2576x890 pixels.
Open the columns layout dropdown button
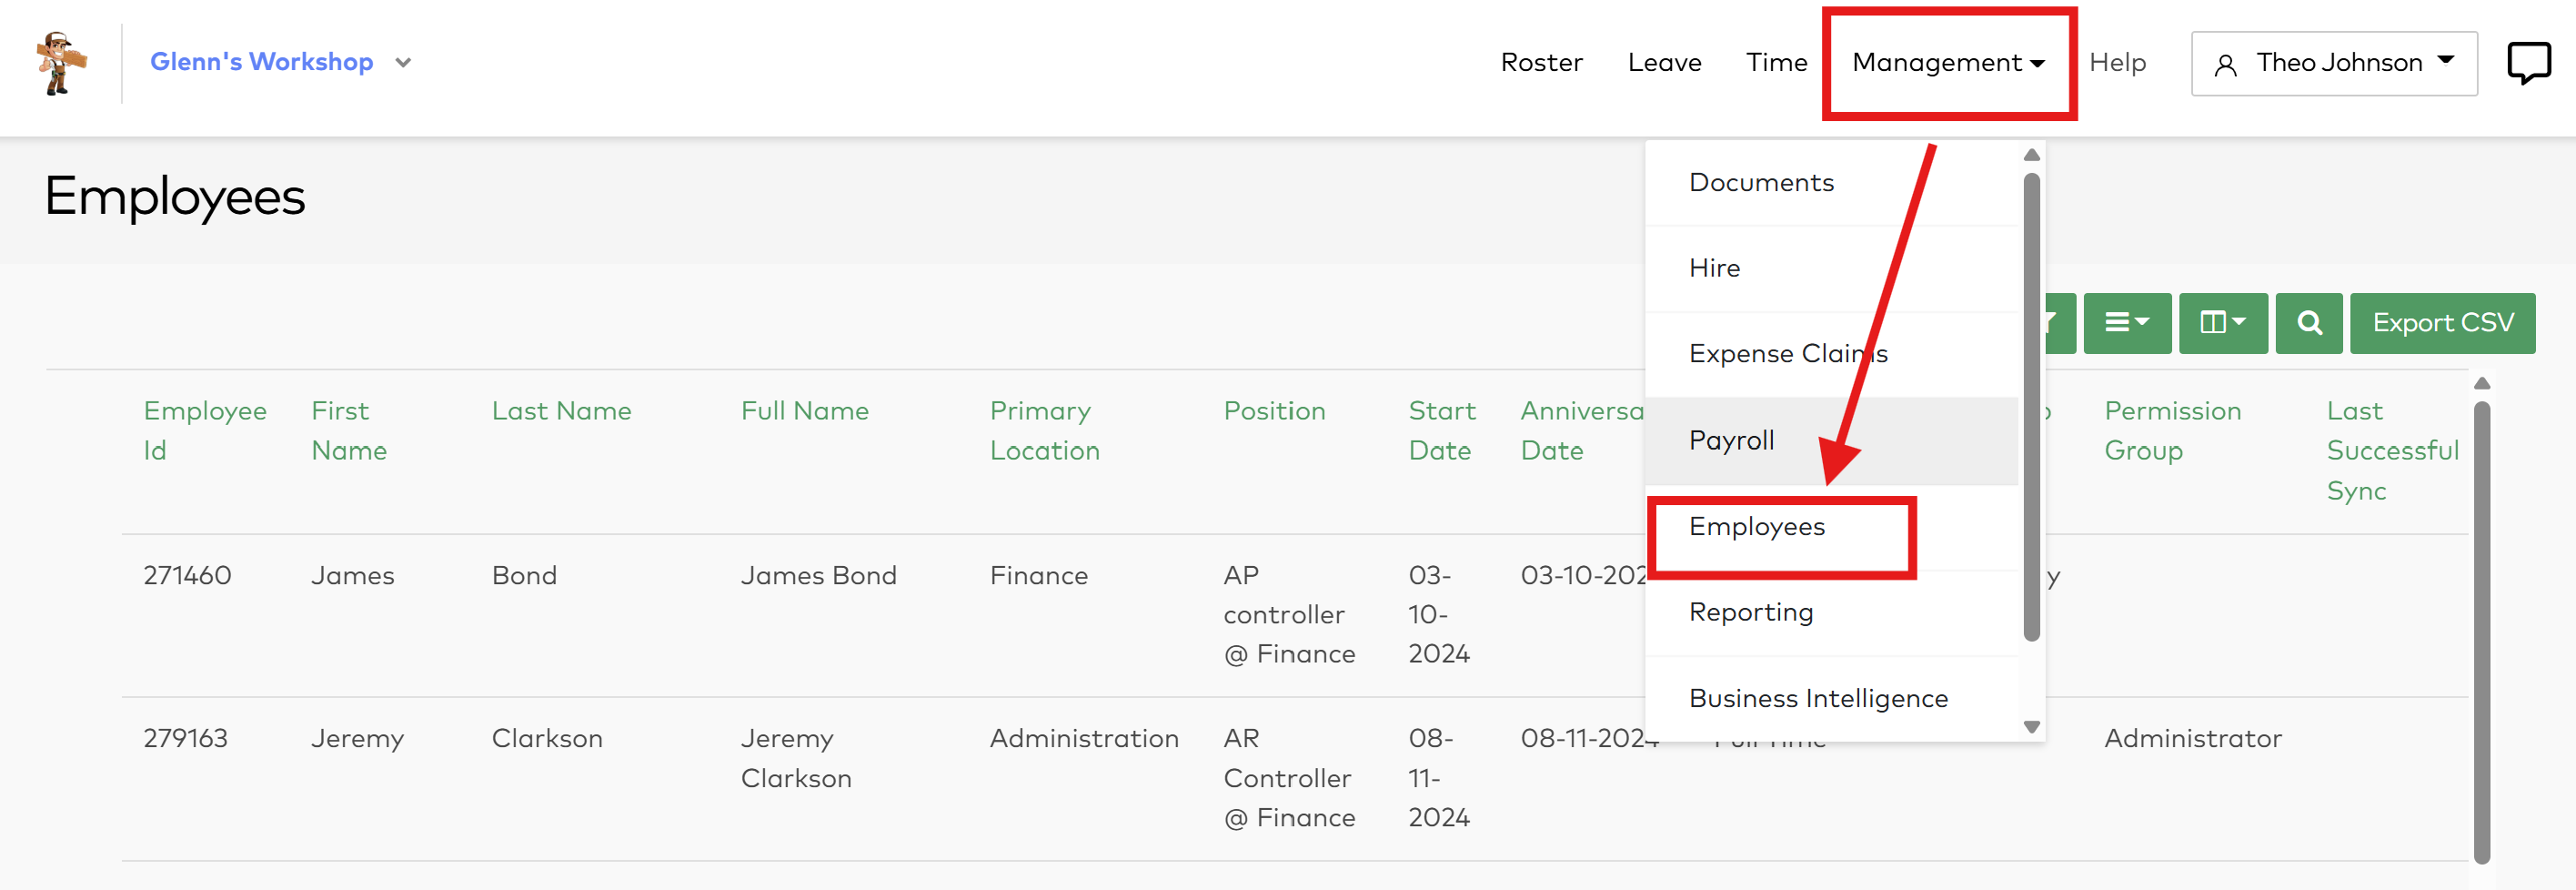point(2222,323)
